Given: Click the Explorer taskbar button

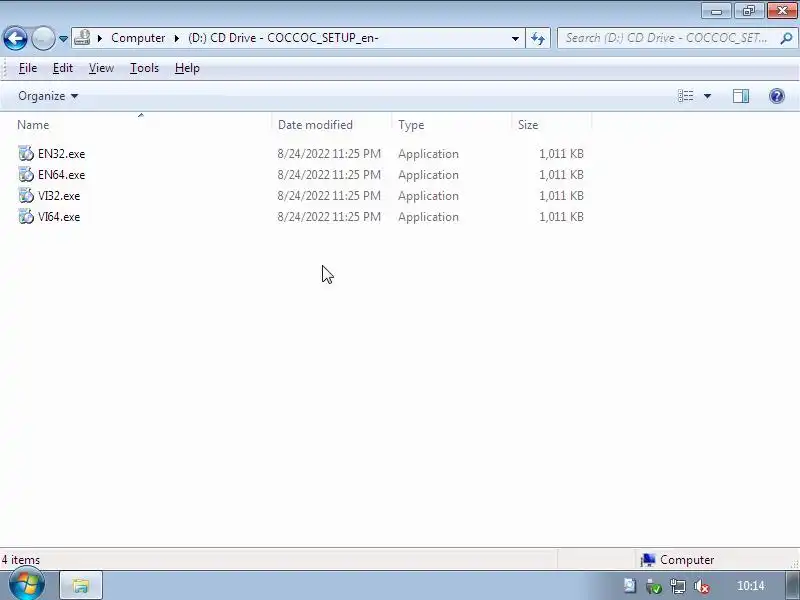Looking at the screenshot, I should (x=81, y=585).
